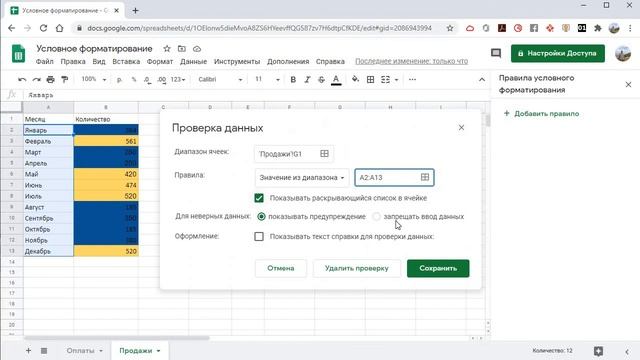Viewport: 640px width, 360px height.
Task: Click the merge cells icon
Action: pyautogui.click(x=385, y=80)
